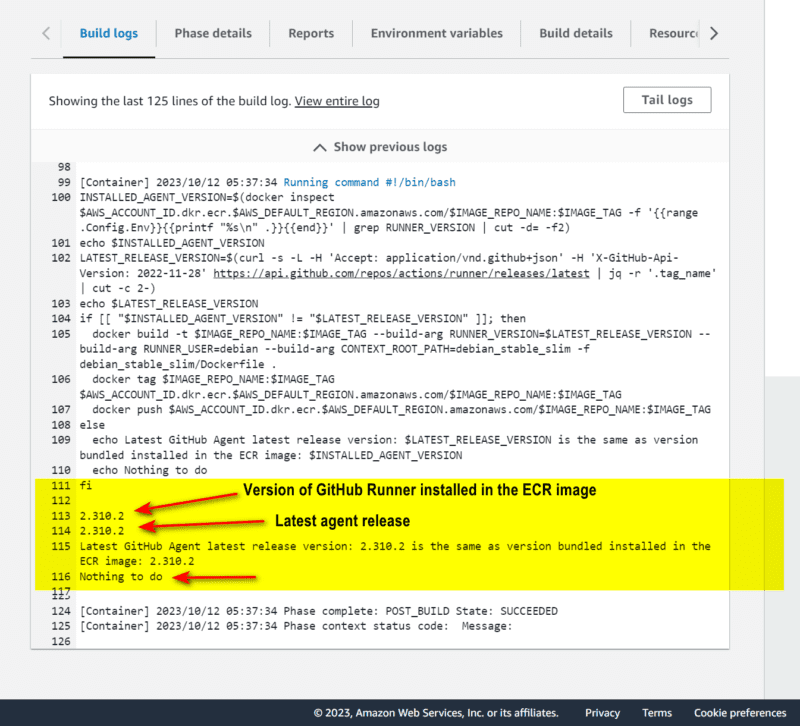The height and width of the screenshot is (726, 800).
Task: Click the POST_BUILD SUCCEEDED log line 124
Action: click(318, 611)
